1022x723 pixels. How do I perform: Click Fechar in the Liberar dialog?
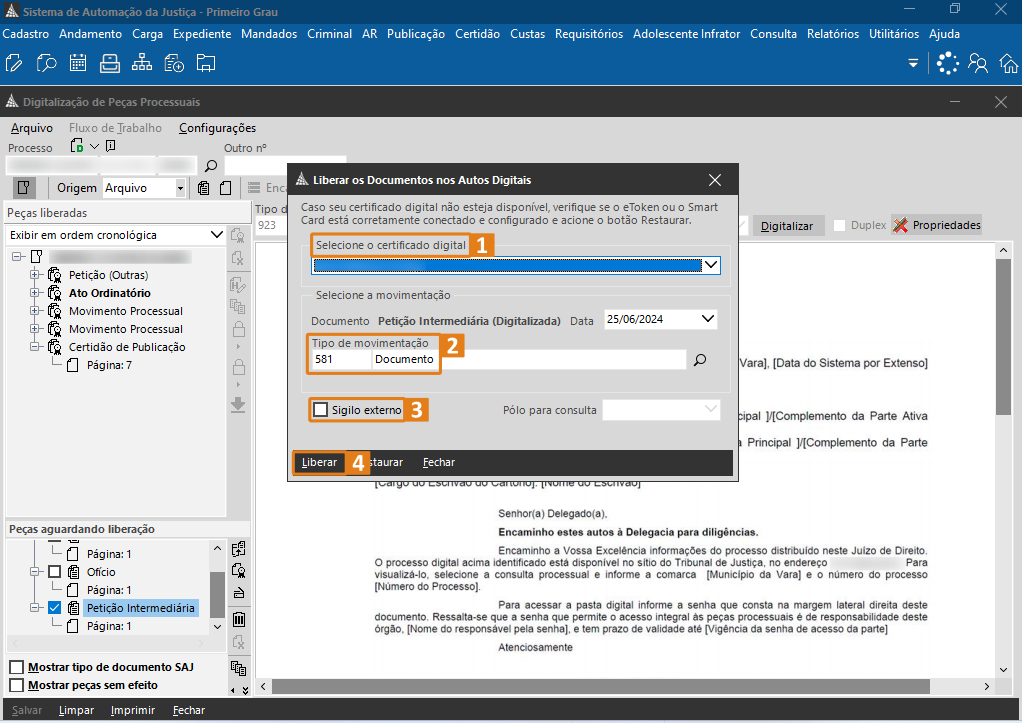coord(439,462)
